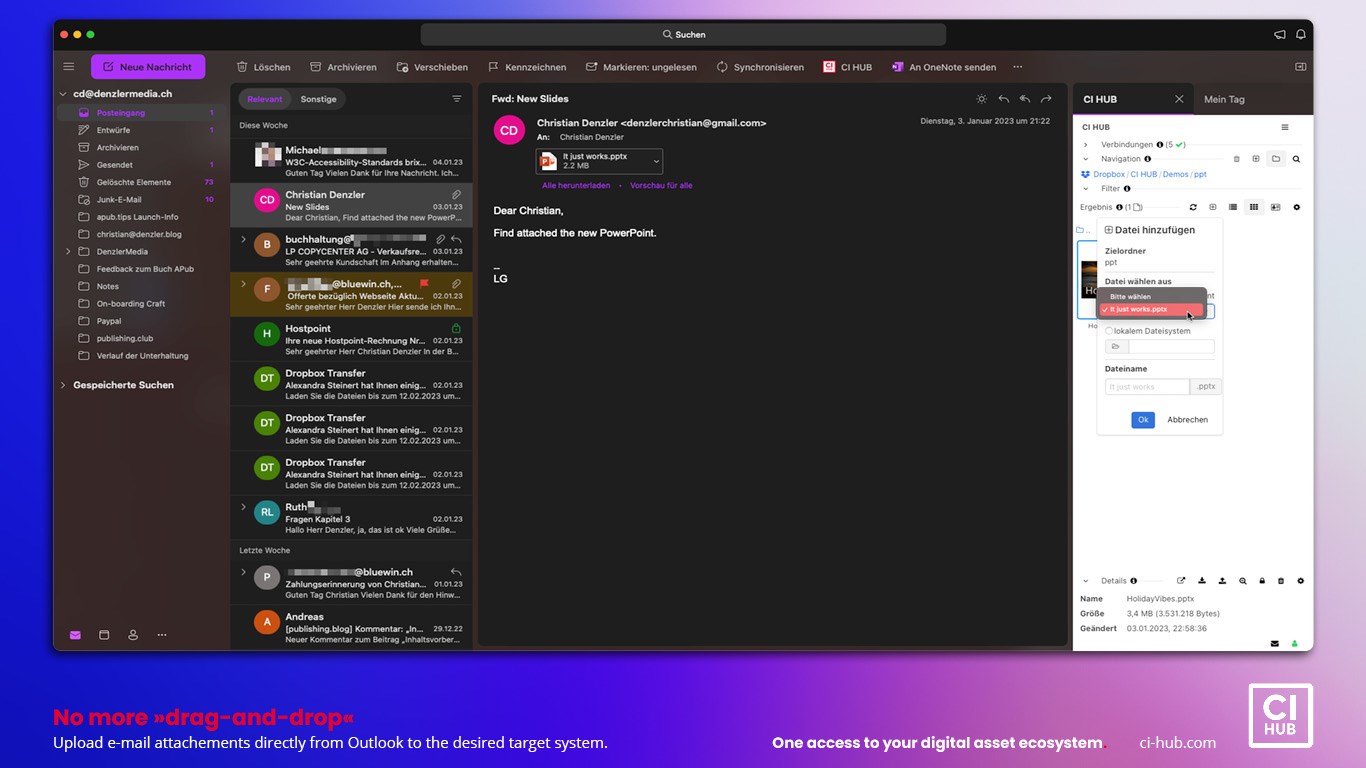Image resolution: width=1366 pixels, height=768 pixels.
Task: Refresh the Ergebnis results list
Action: 1193,207
